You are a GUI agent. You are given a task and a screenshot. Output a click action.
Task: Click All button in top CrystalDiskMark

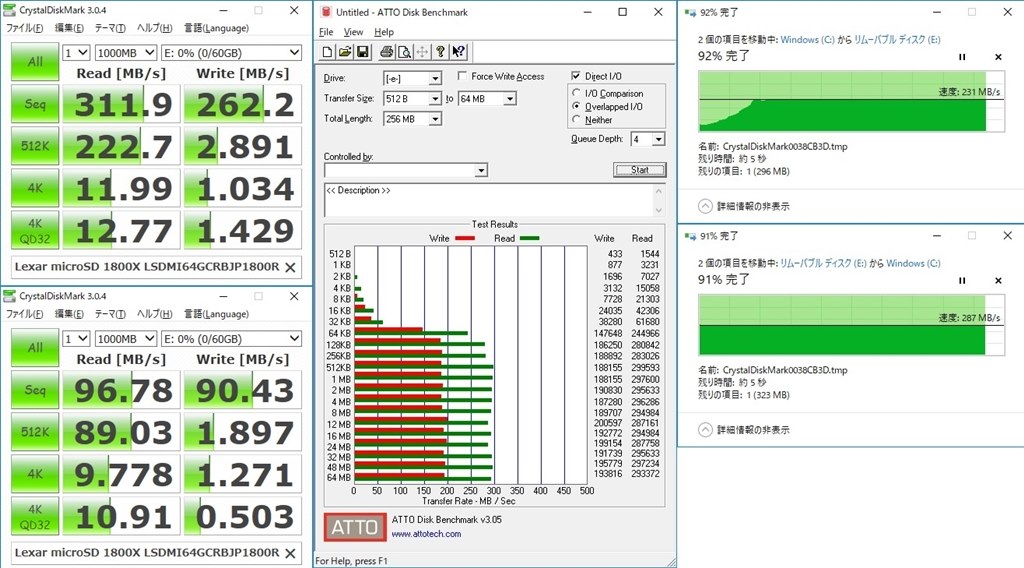pos(35,61)
